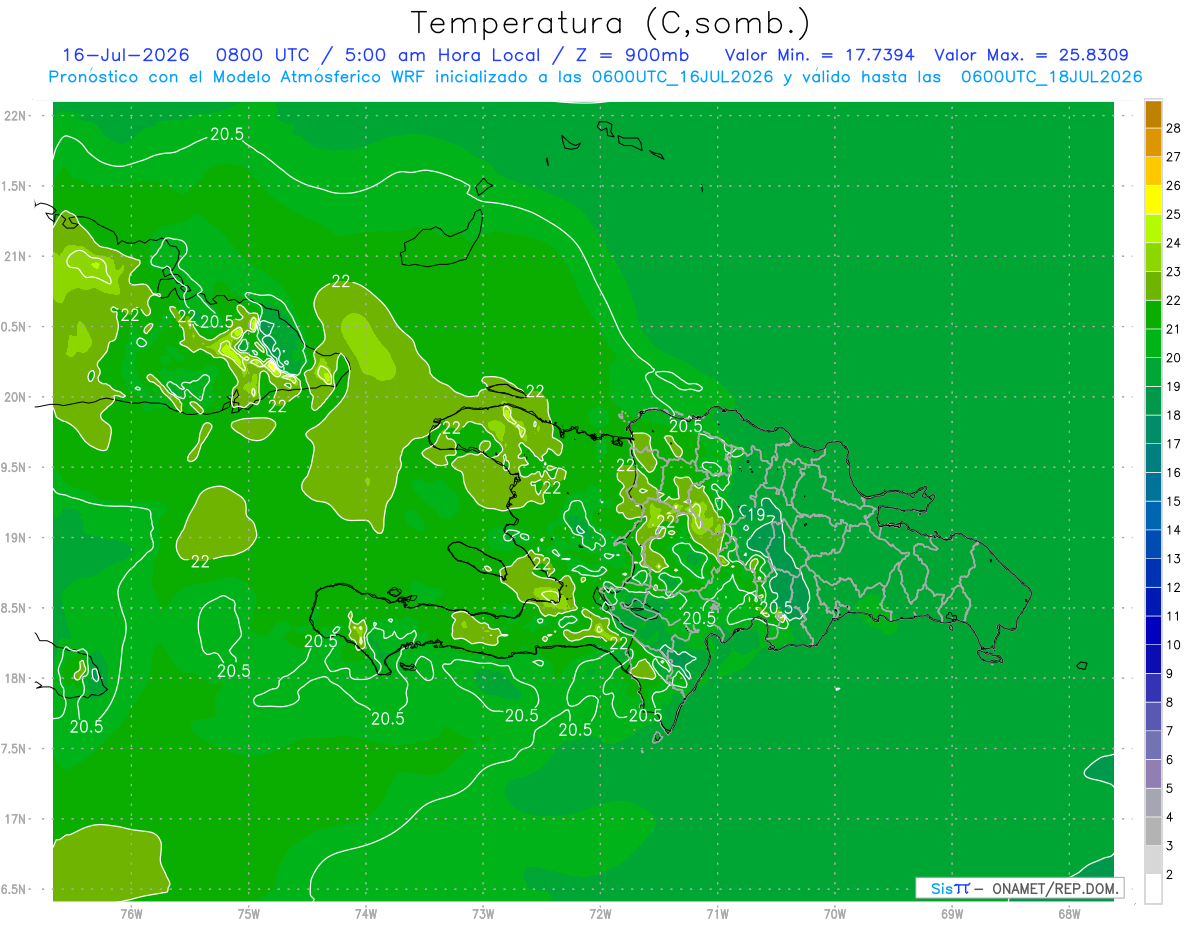Click the legend value '17'
The height and width of the screenshot is (927, 1200).
(1173, 444)
